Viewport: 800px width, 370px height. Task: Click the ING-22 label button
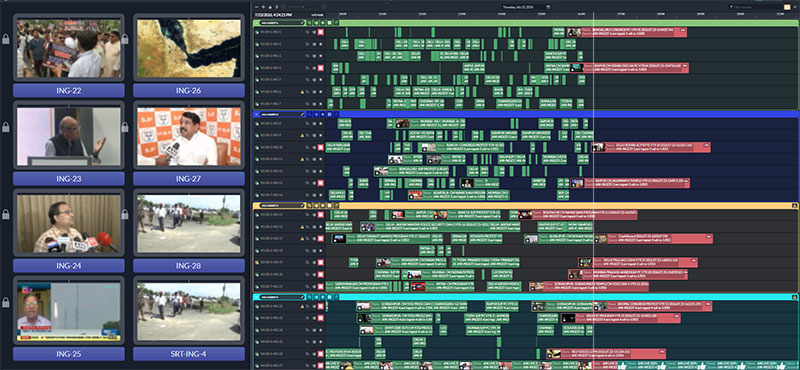pyautogui.click(x=69, y=91)
